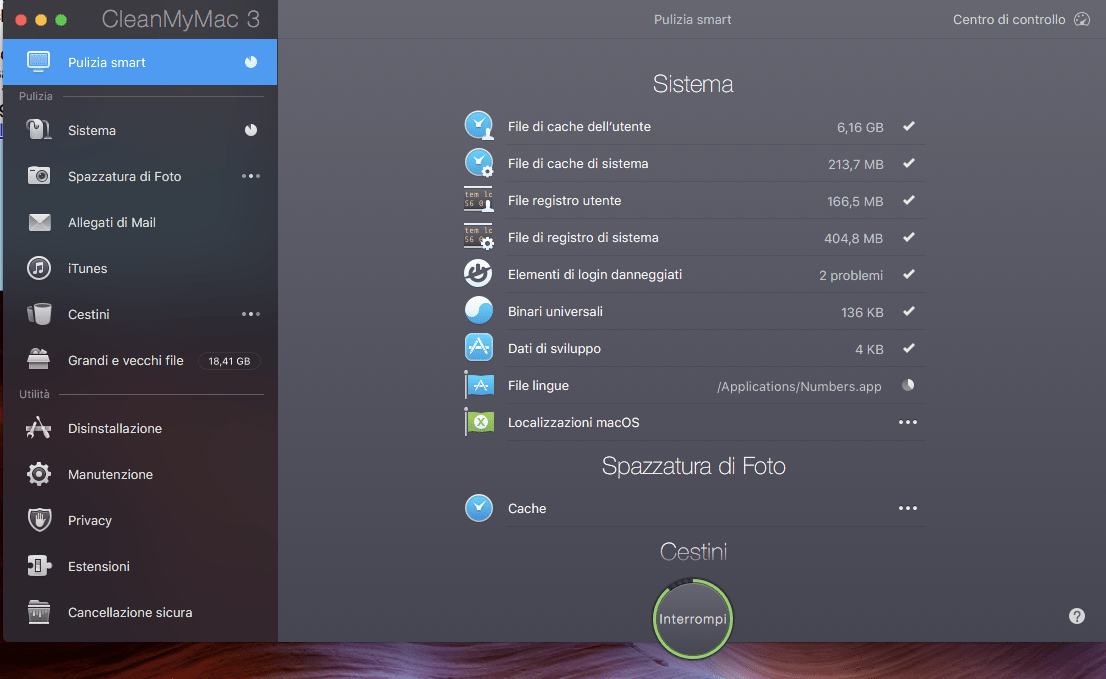The width and height of the screenshot is (1106, 679).
Task: Select the iTunes music note icon
Action: (x=39, y=268)
